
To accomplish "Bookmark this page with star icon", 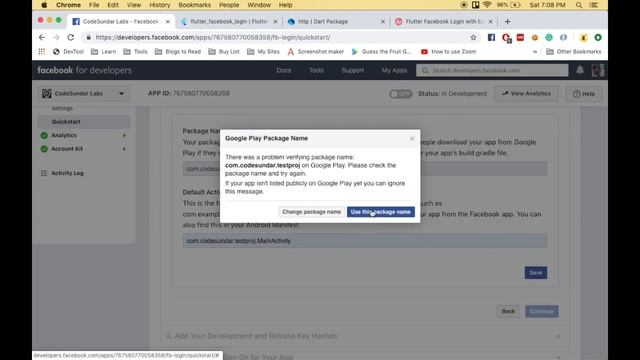I will pos(473,37).
